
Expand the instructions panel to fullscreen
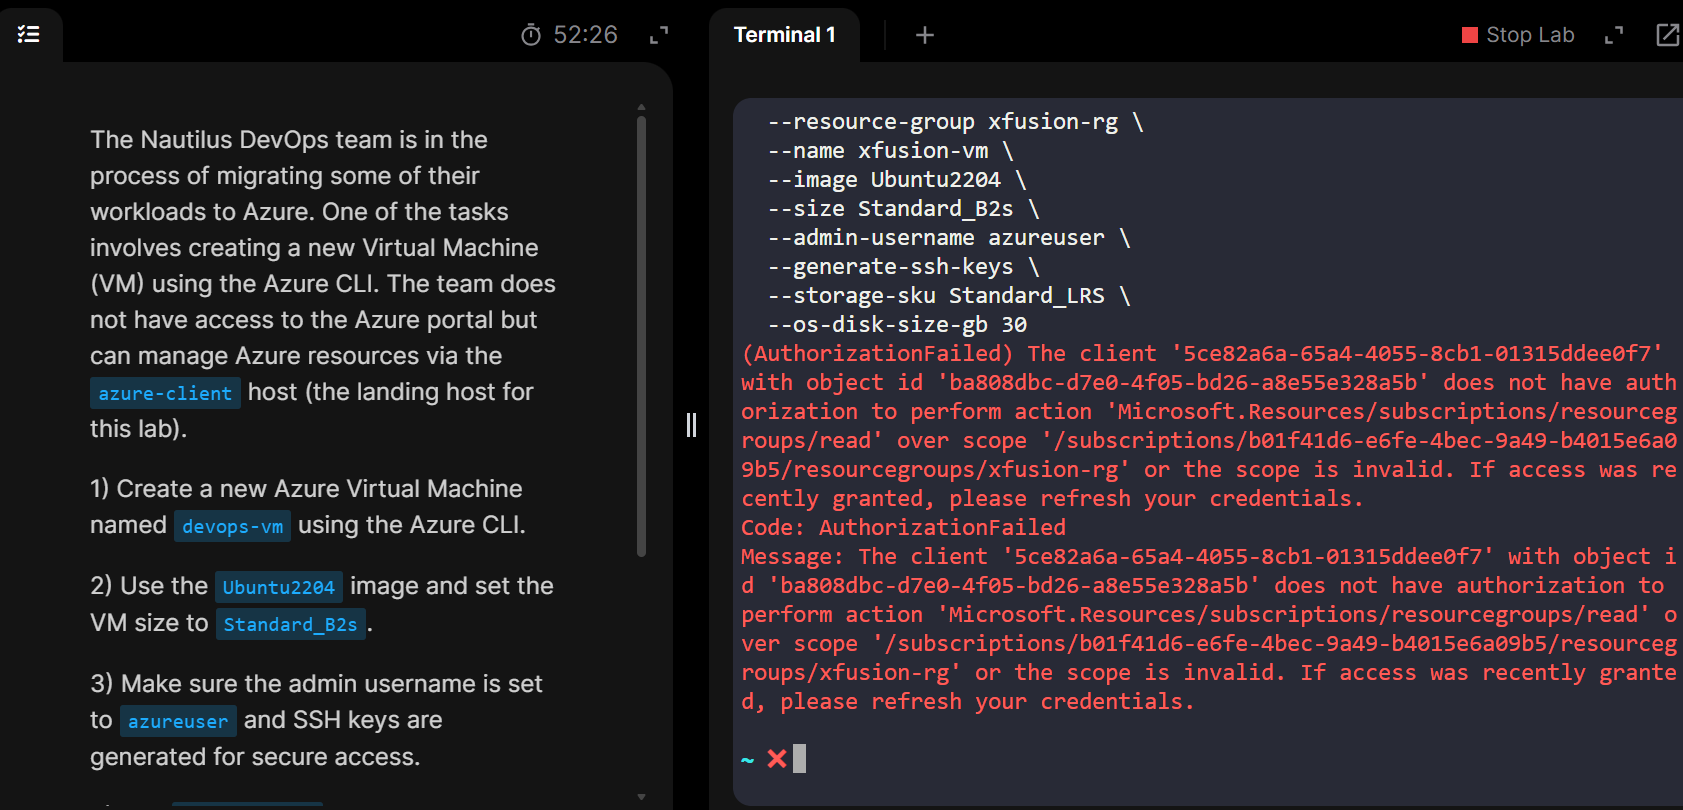[658, 36]
